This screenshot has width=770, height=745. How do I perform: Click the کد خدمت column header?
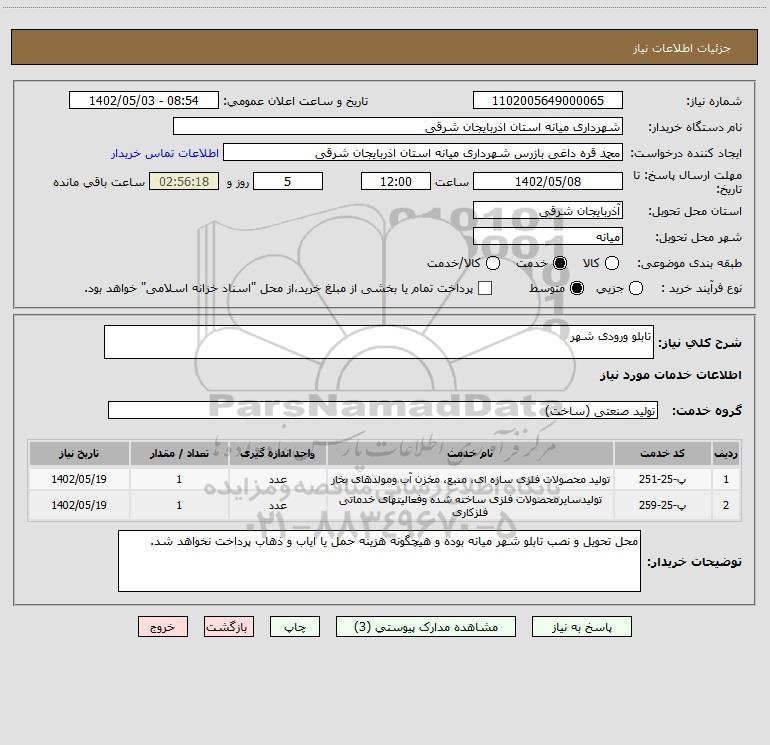point(662,453)
